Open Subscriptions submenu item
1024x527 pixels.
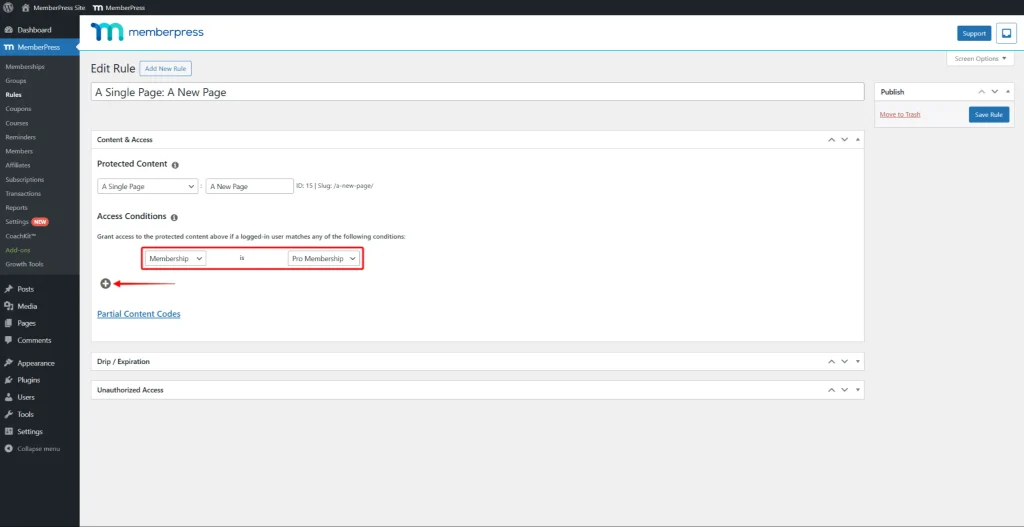25,180
